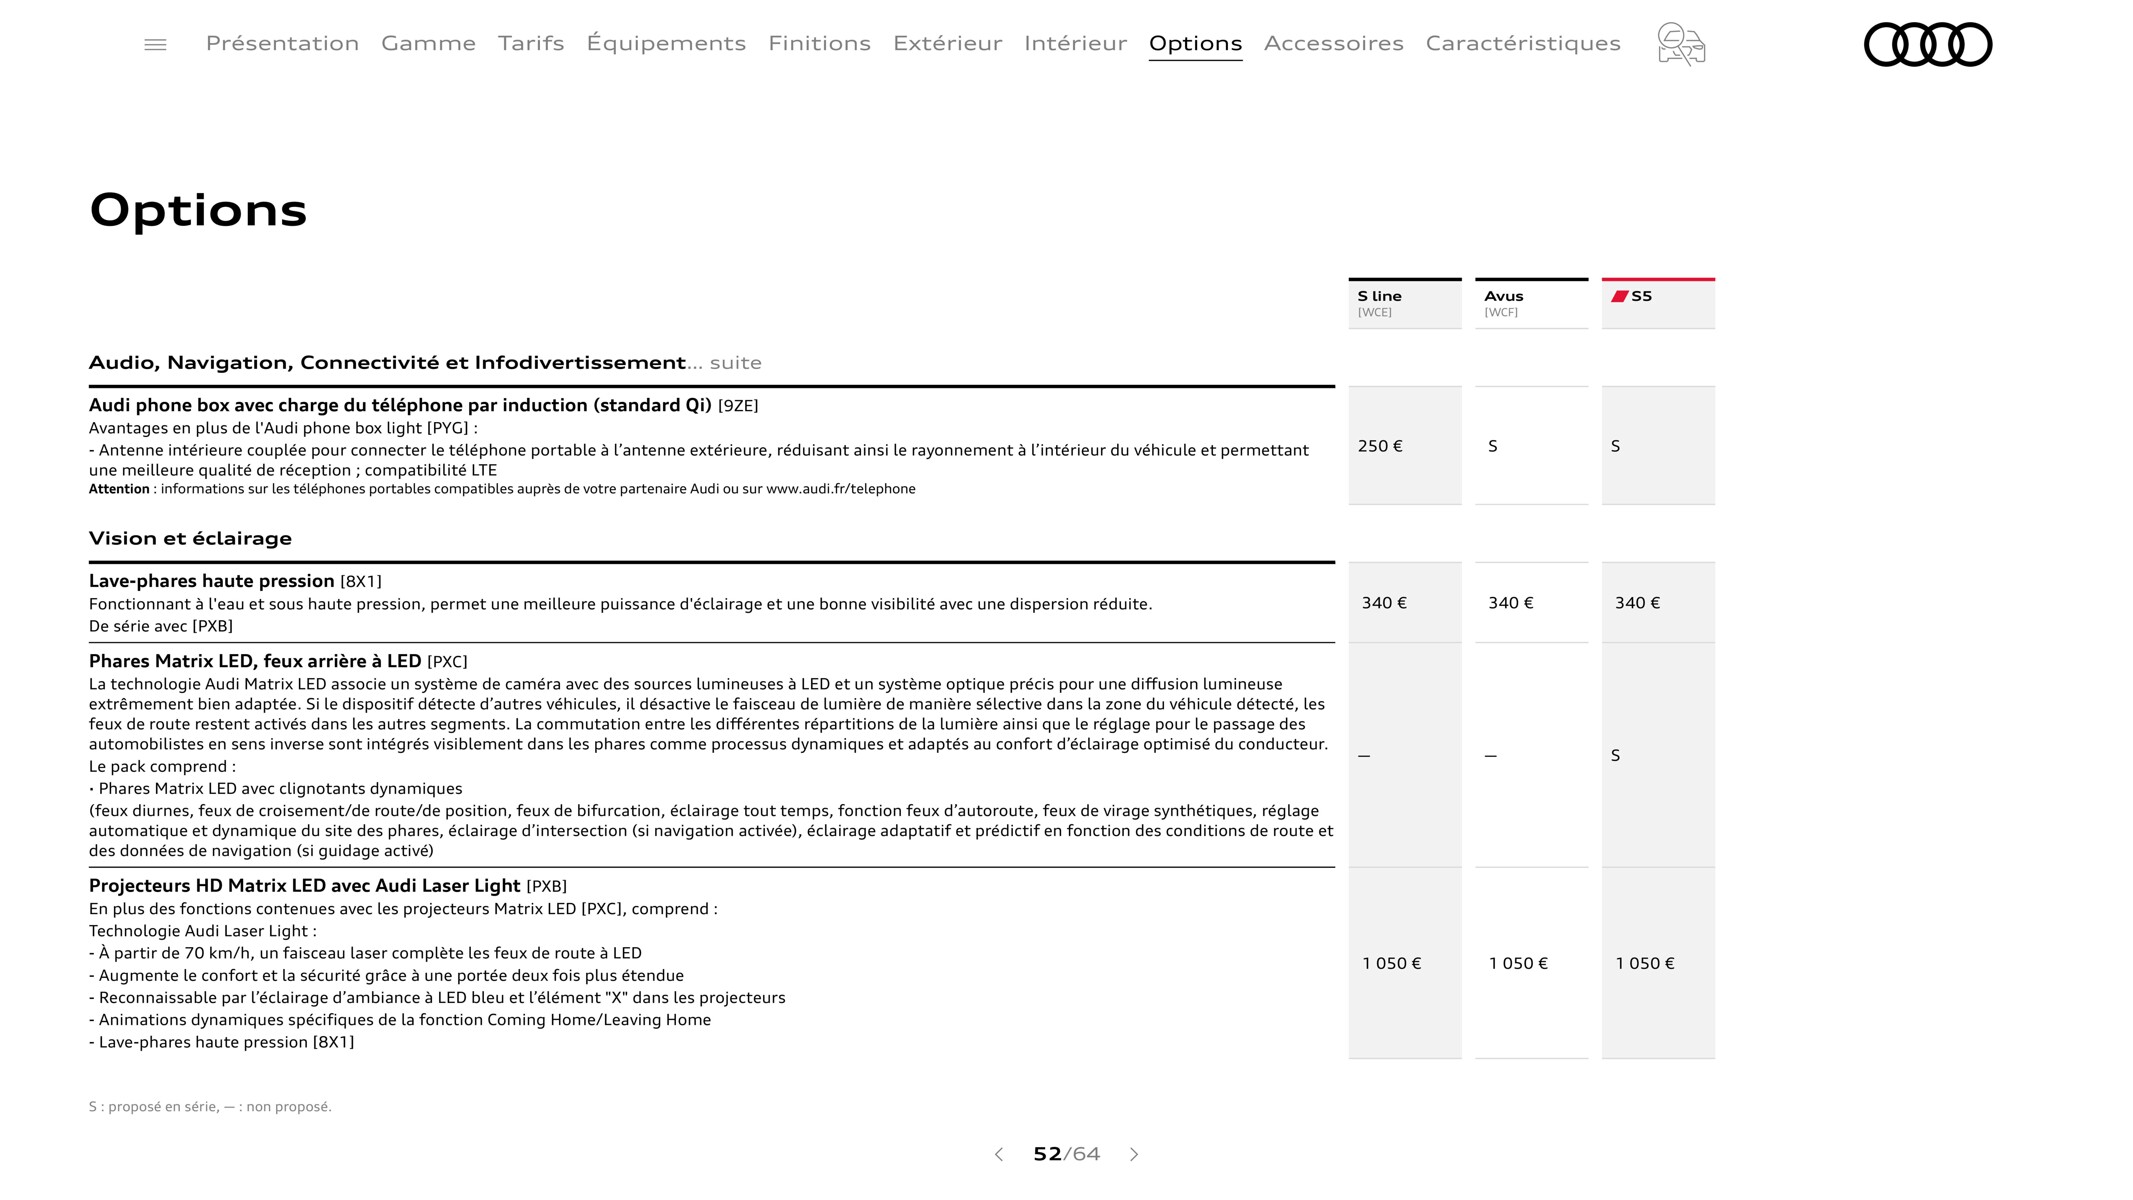Click Projecteurs HD Matrix LED [PXB] title

328,886
